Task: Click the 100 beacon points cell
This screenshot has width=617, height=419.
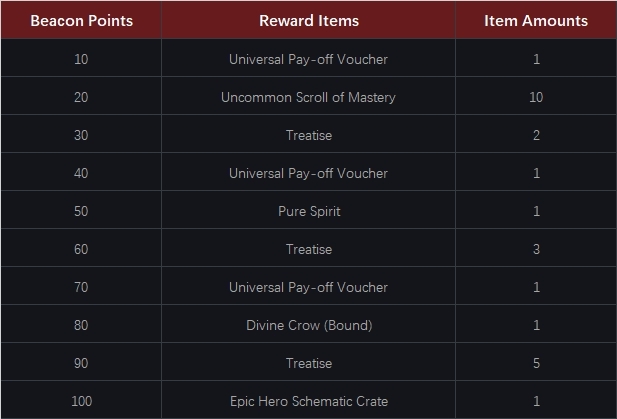Action: coord(81,401)
